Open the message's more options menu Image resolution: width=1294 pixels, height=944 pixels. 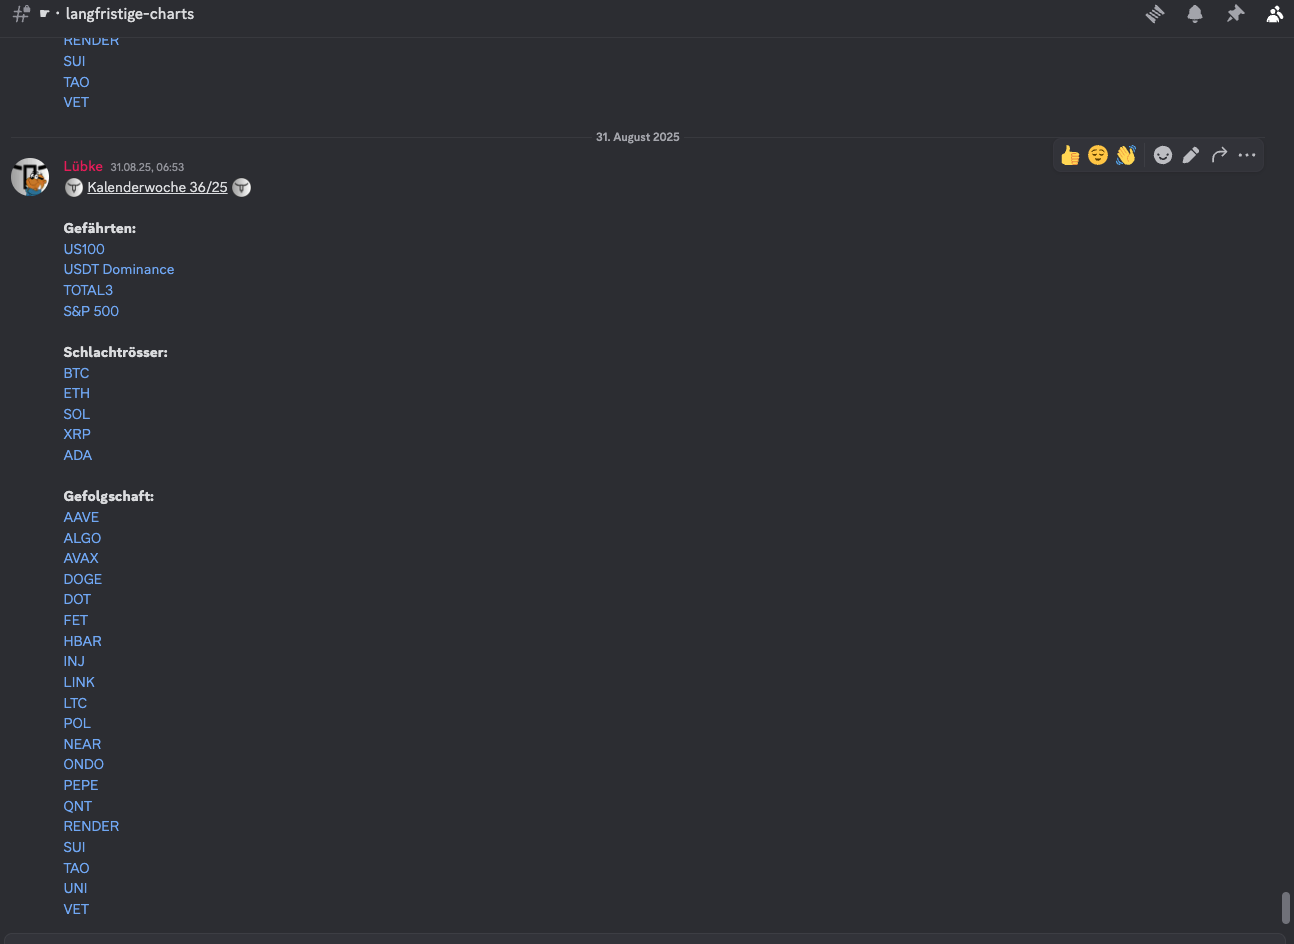(x=1247, y=155)
